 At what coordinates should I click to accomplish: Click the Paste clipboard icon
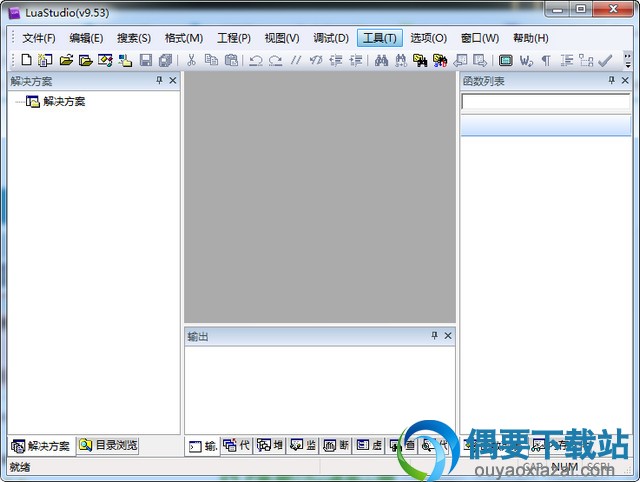(x=231, y=60)
